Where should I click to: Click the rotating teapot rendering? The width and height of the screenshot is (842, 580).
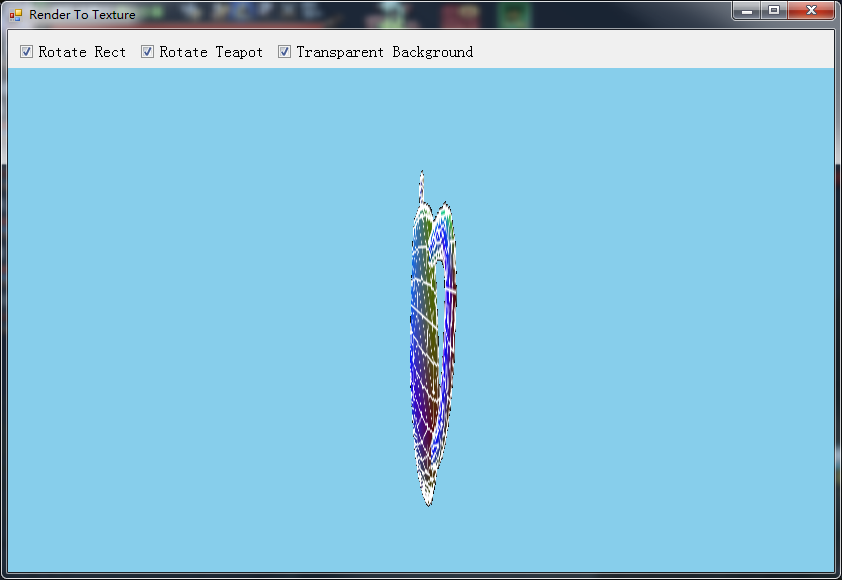point(433,338)
